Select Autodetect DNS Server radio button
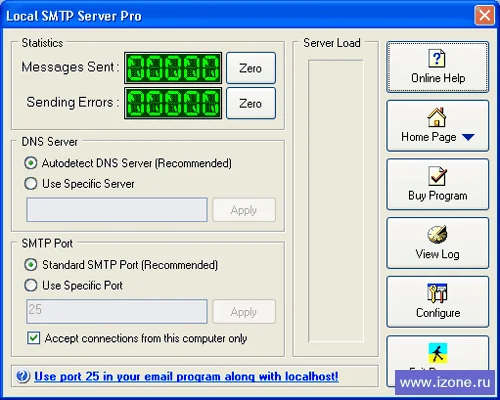 [x=31, y=163]
